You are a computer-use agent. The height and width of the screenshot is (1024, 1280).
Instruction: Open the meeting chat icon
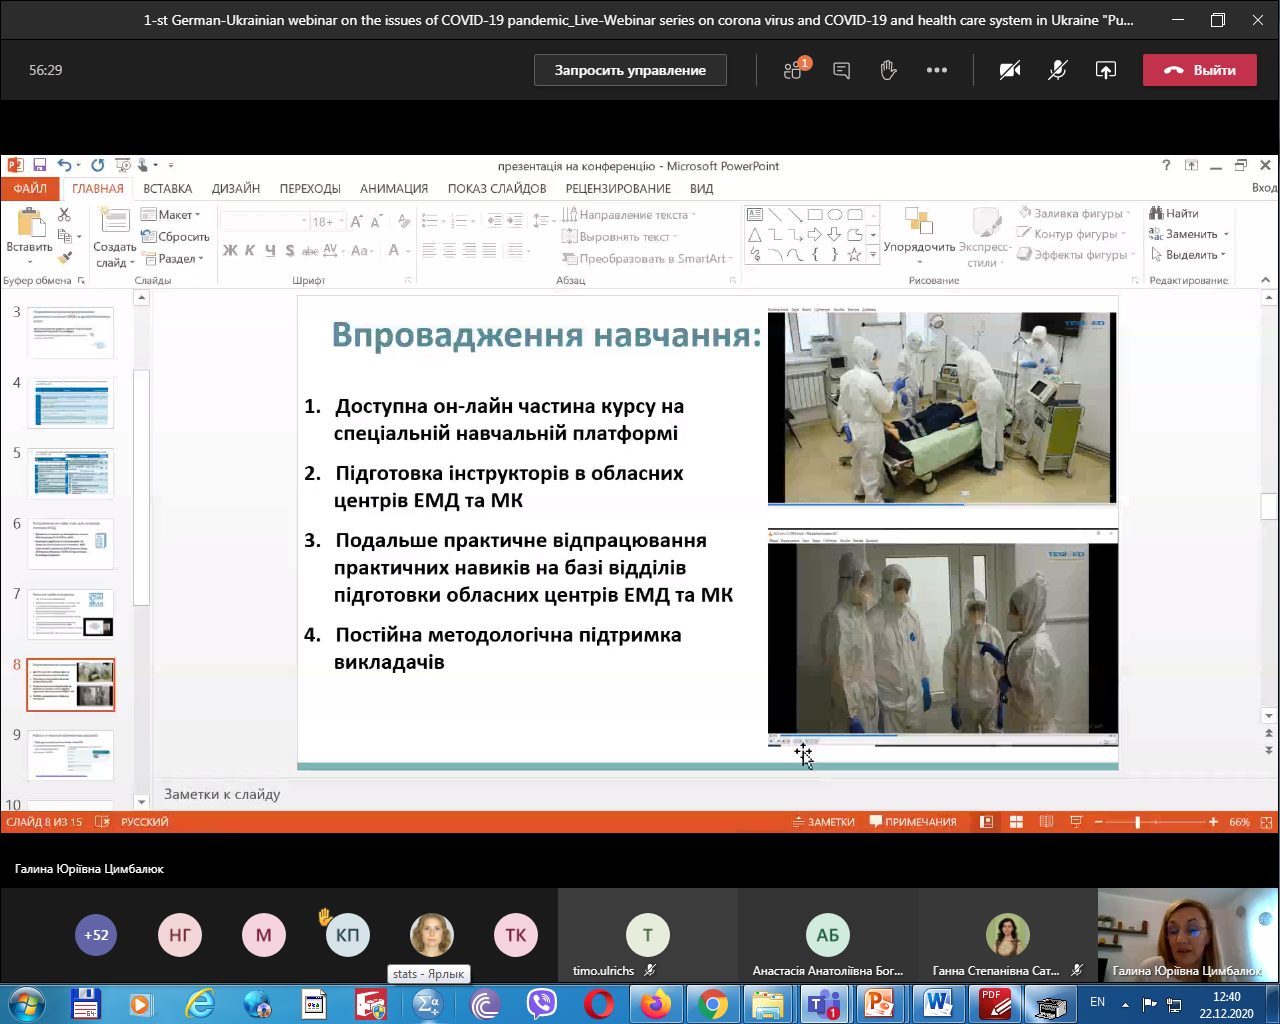[x=842, y=70]
